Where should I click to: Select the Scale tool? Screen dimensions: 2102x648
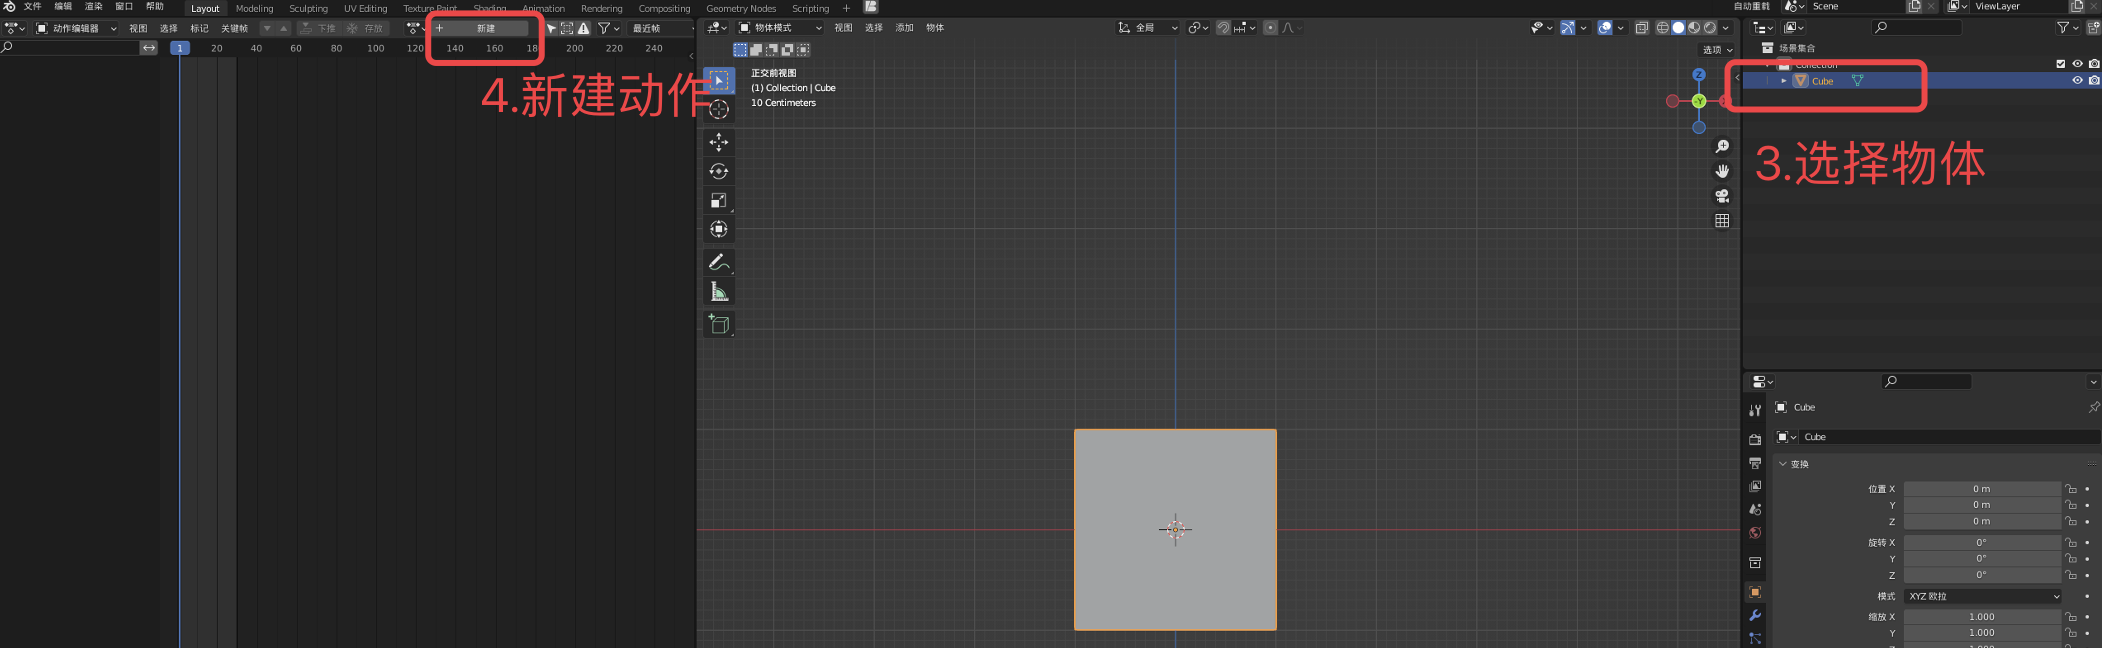pyautogui.click(x=718, y=200)
